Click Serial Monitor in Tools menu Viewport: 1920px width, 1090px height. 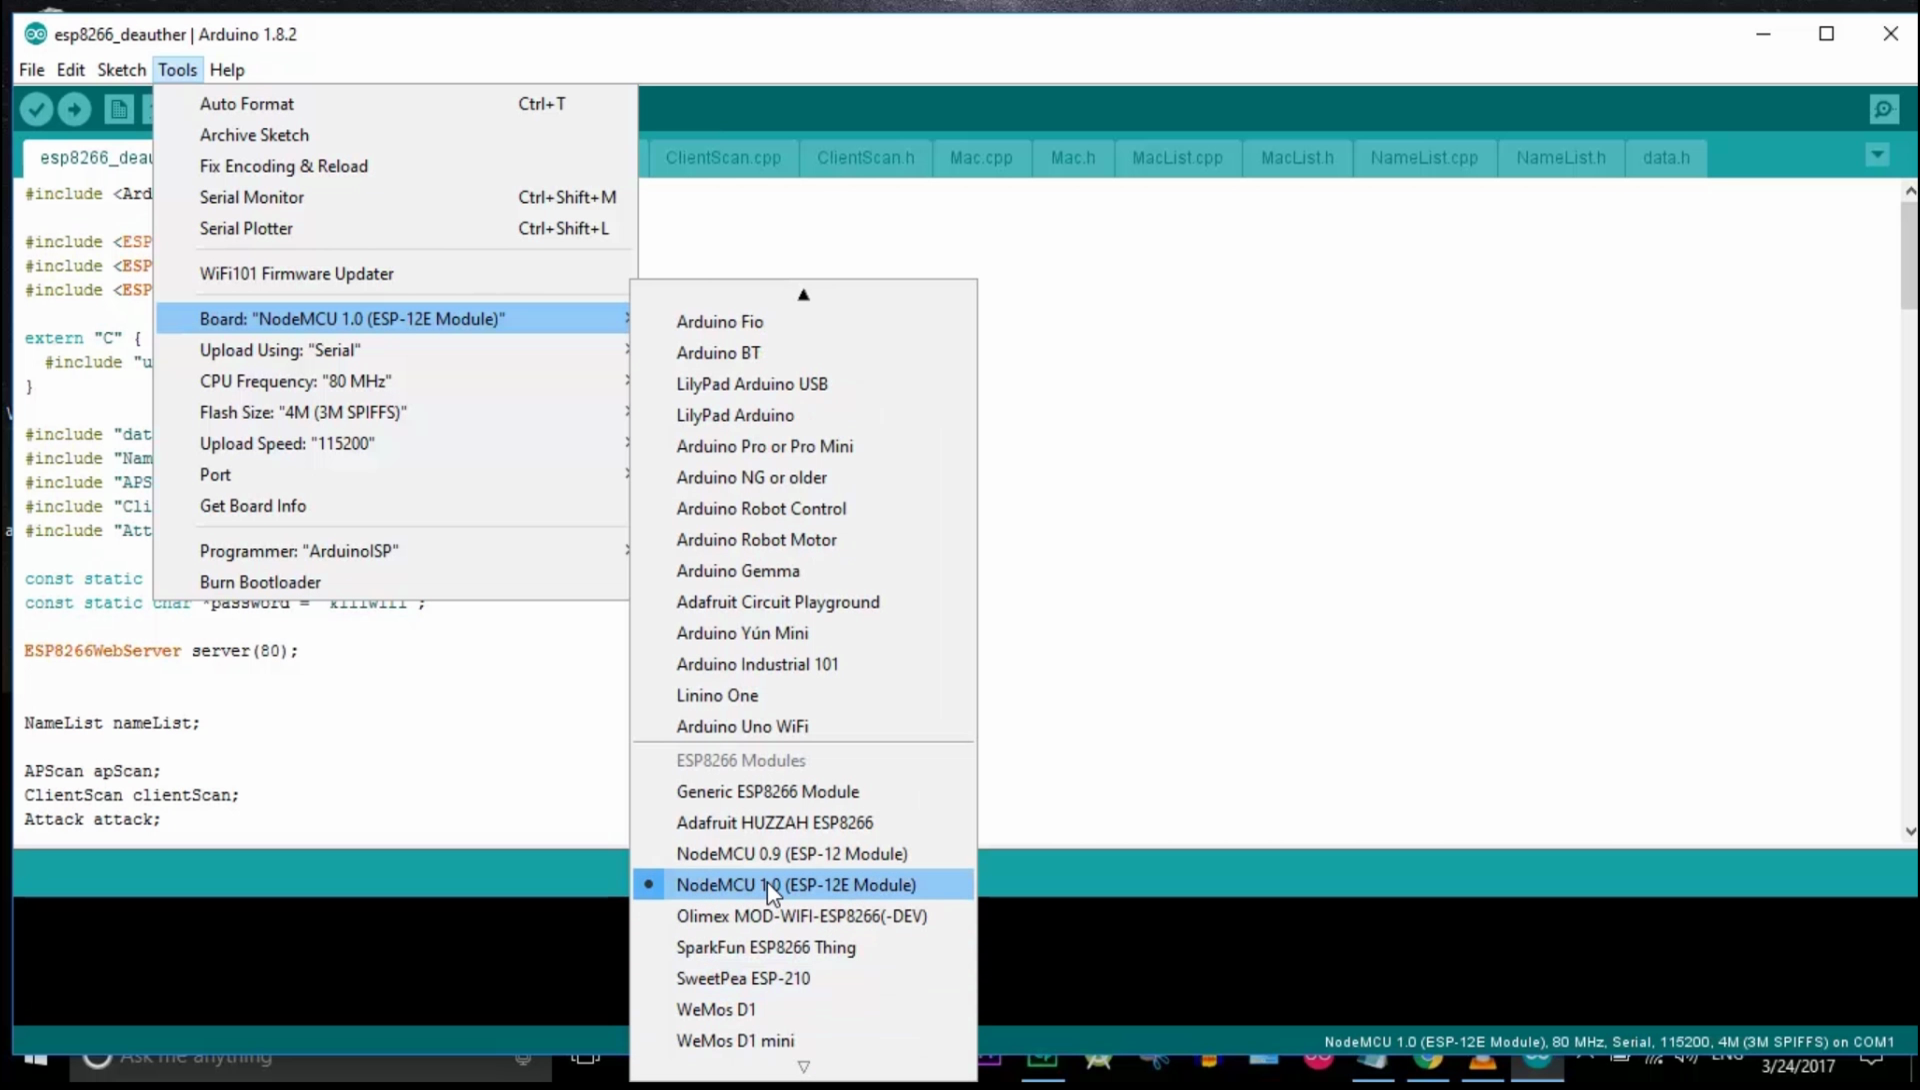(x=251, y=198)
